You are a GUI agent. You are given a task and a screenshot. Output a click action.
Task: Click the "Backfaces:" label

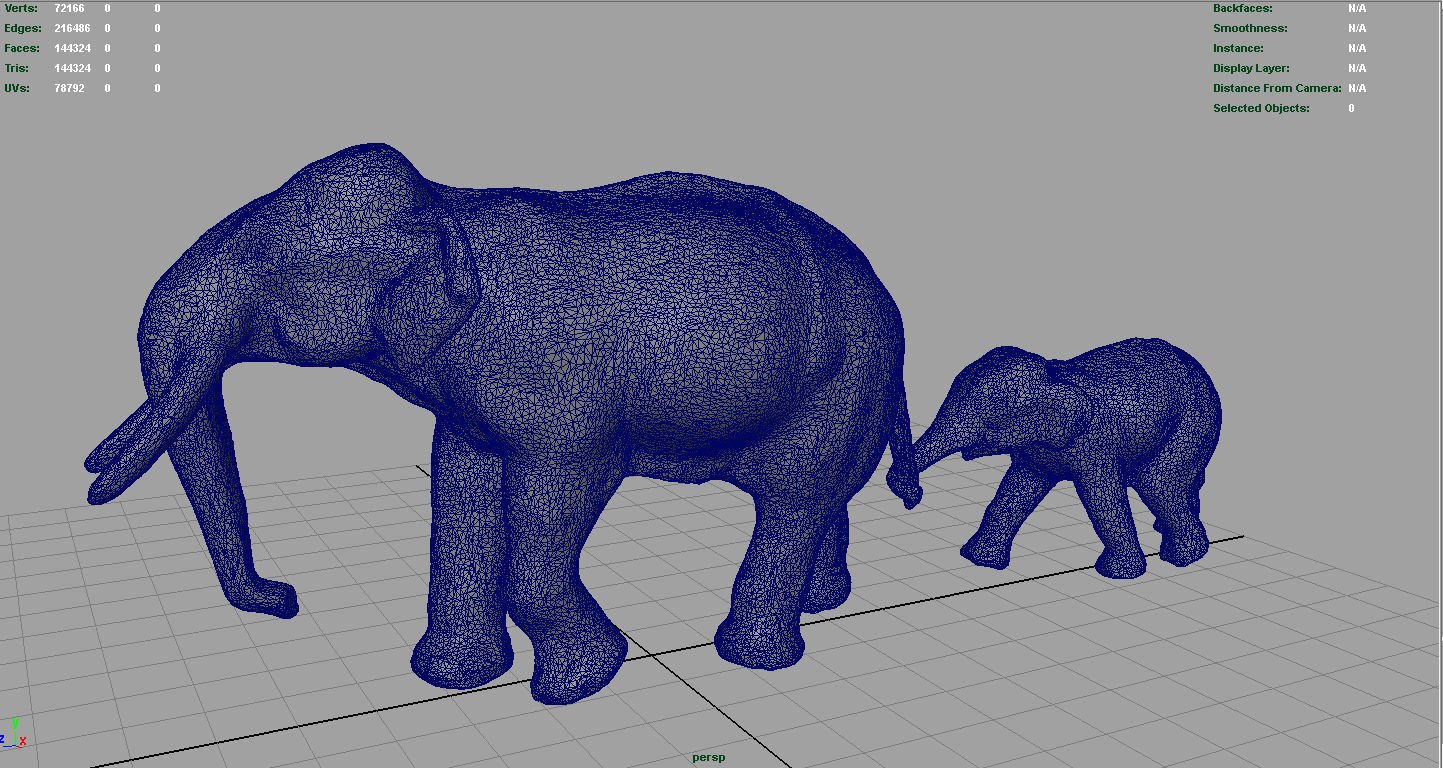(x=1243, y=8)
